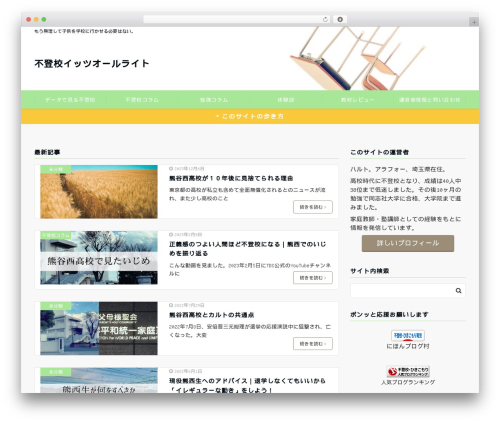Click the 人気ブログランキング text link
The width and height of the screenshot is (500, 423).
pos(408,382)
